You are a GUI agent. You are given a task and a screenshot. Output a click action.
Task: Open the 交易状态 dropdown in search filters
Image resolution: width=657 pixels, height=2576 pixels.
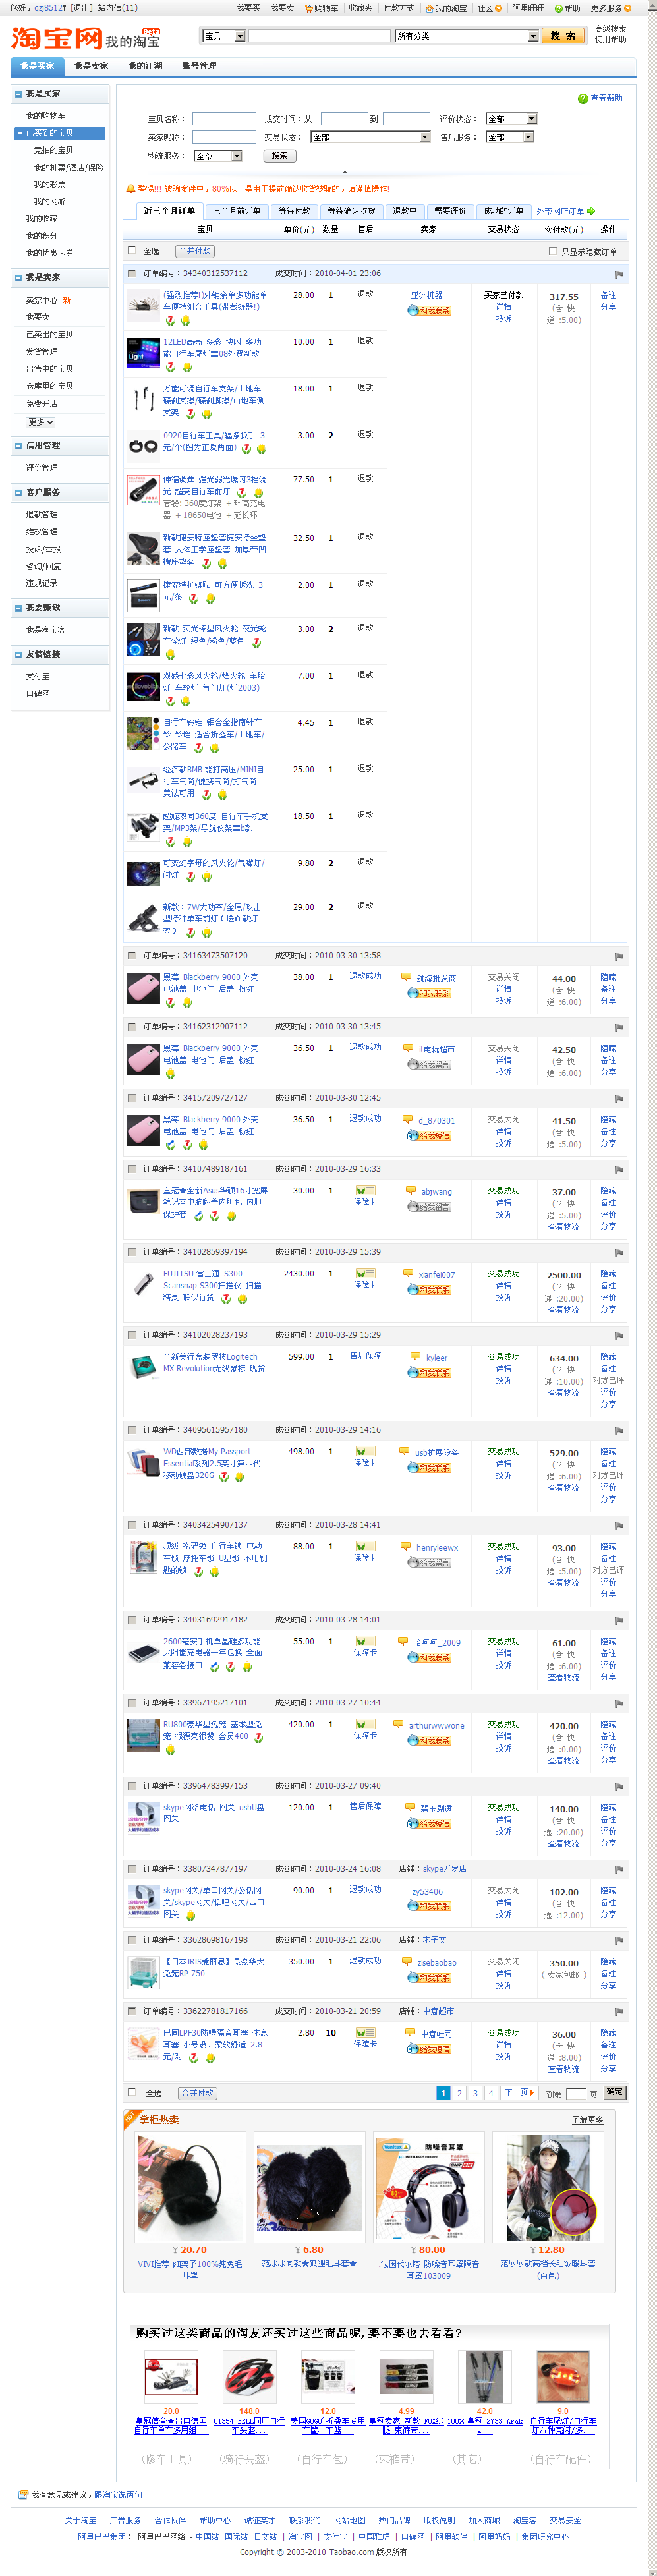[370, 137]
